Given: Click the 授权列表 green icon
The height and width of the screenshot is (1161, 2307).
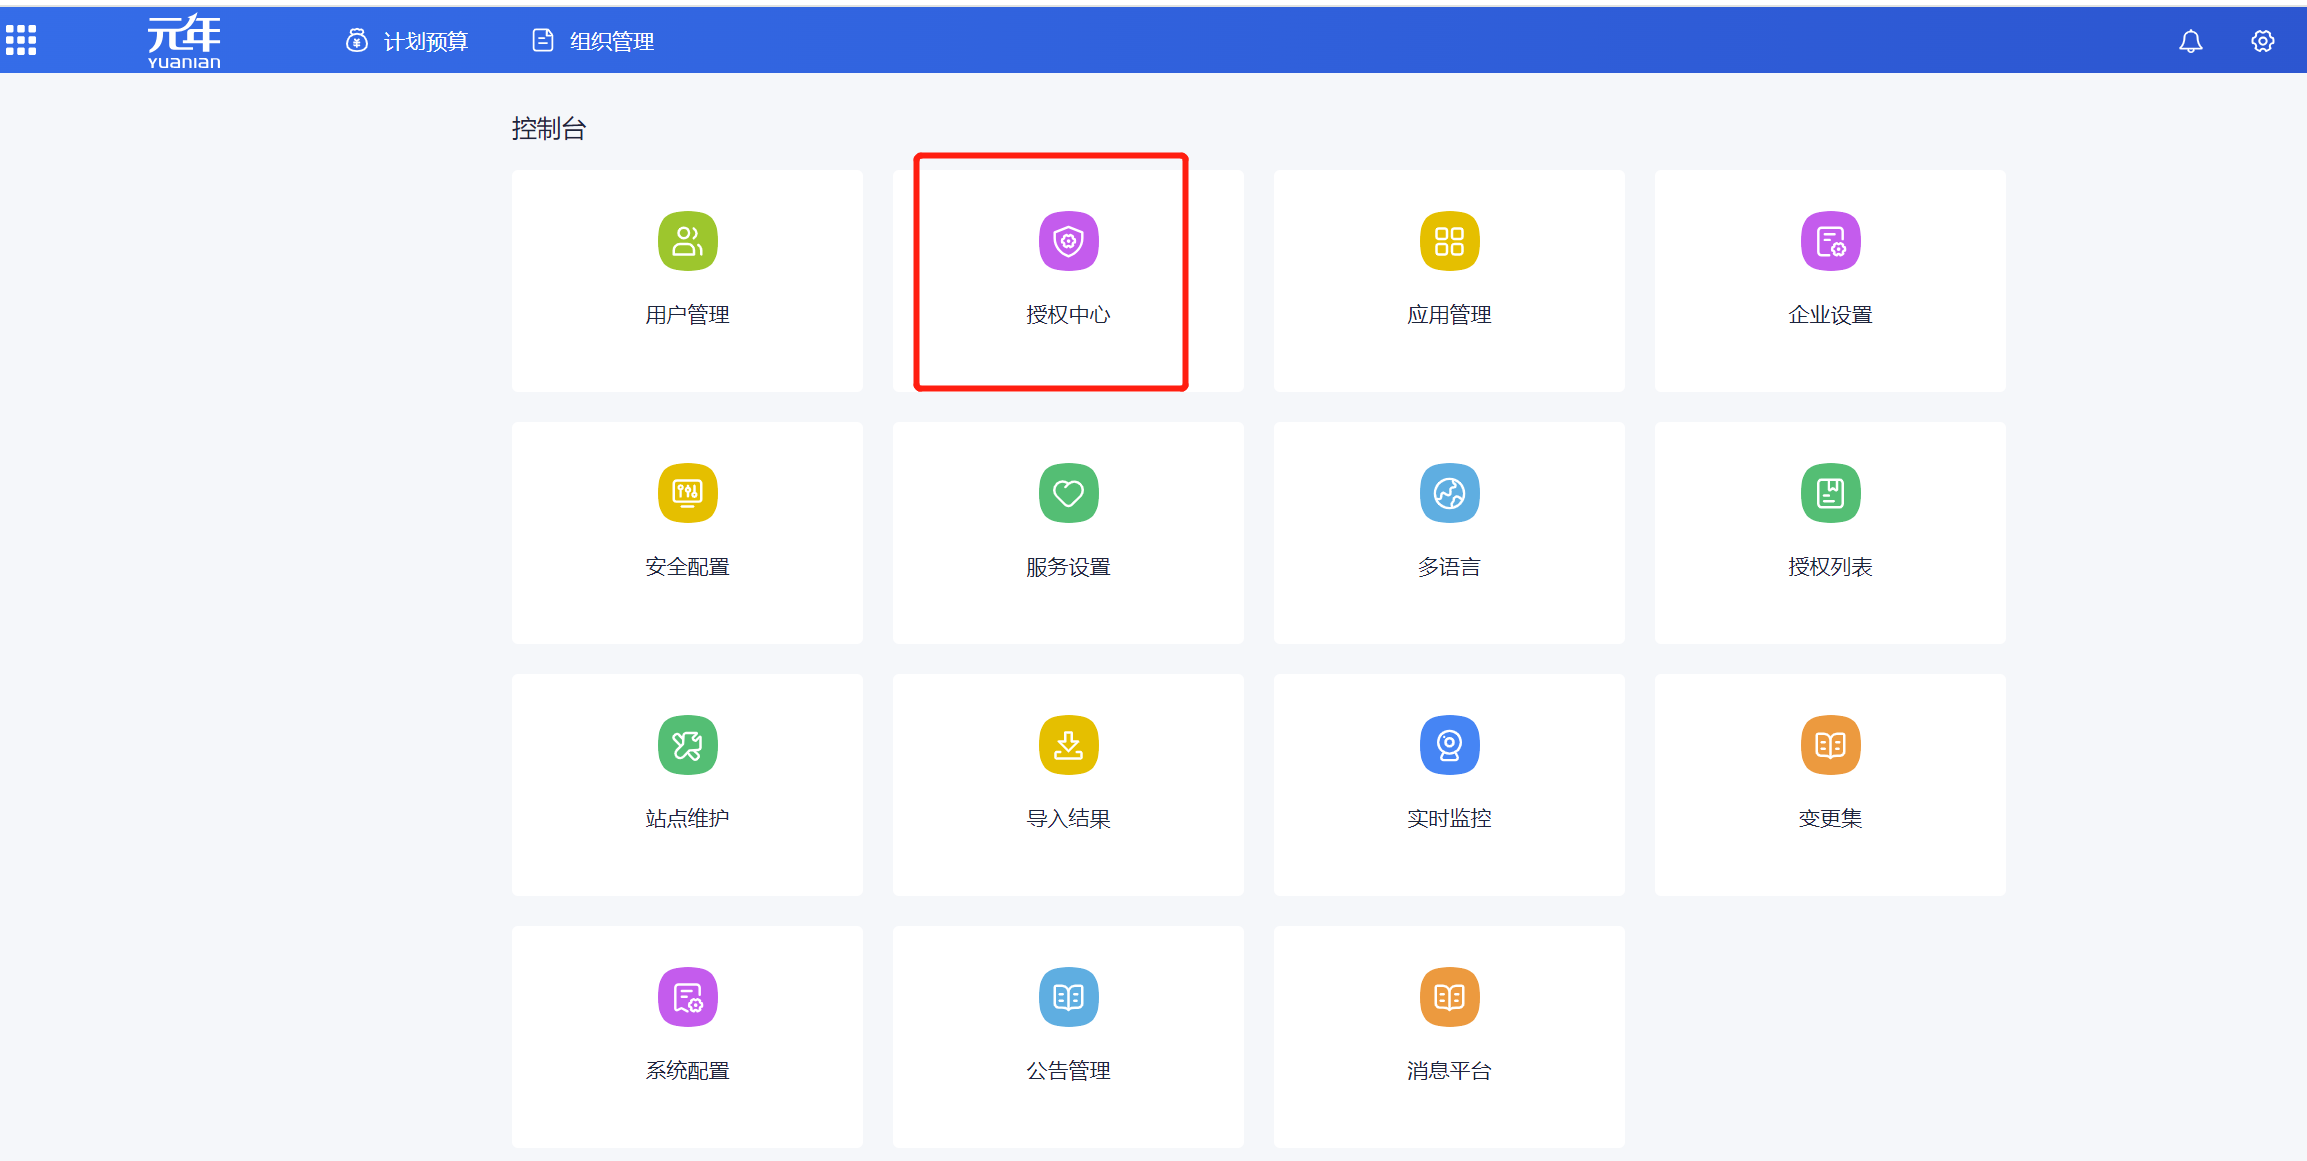Looking at the screenshot, I should click(1830, 493).
